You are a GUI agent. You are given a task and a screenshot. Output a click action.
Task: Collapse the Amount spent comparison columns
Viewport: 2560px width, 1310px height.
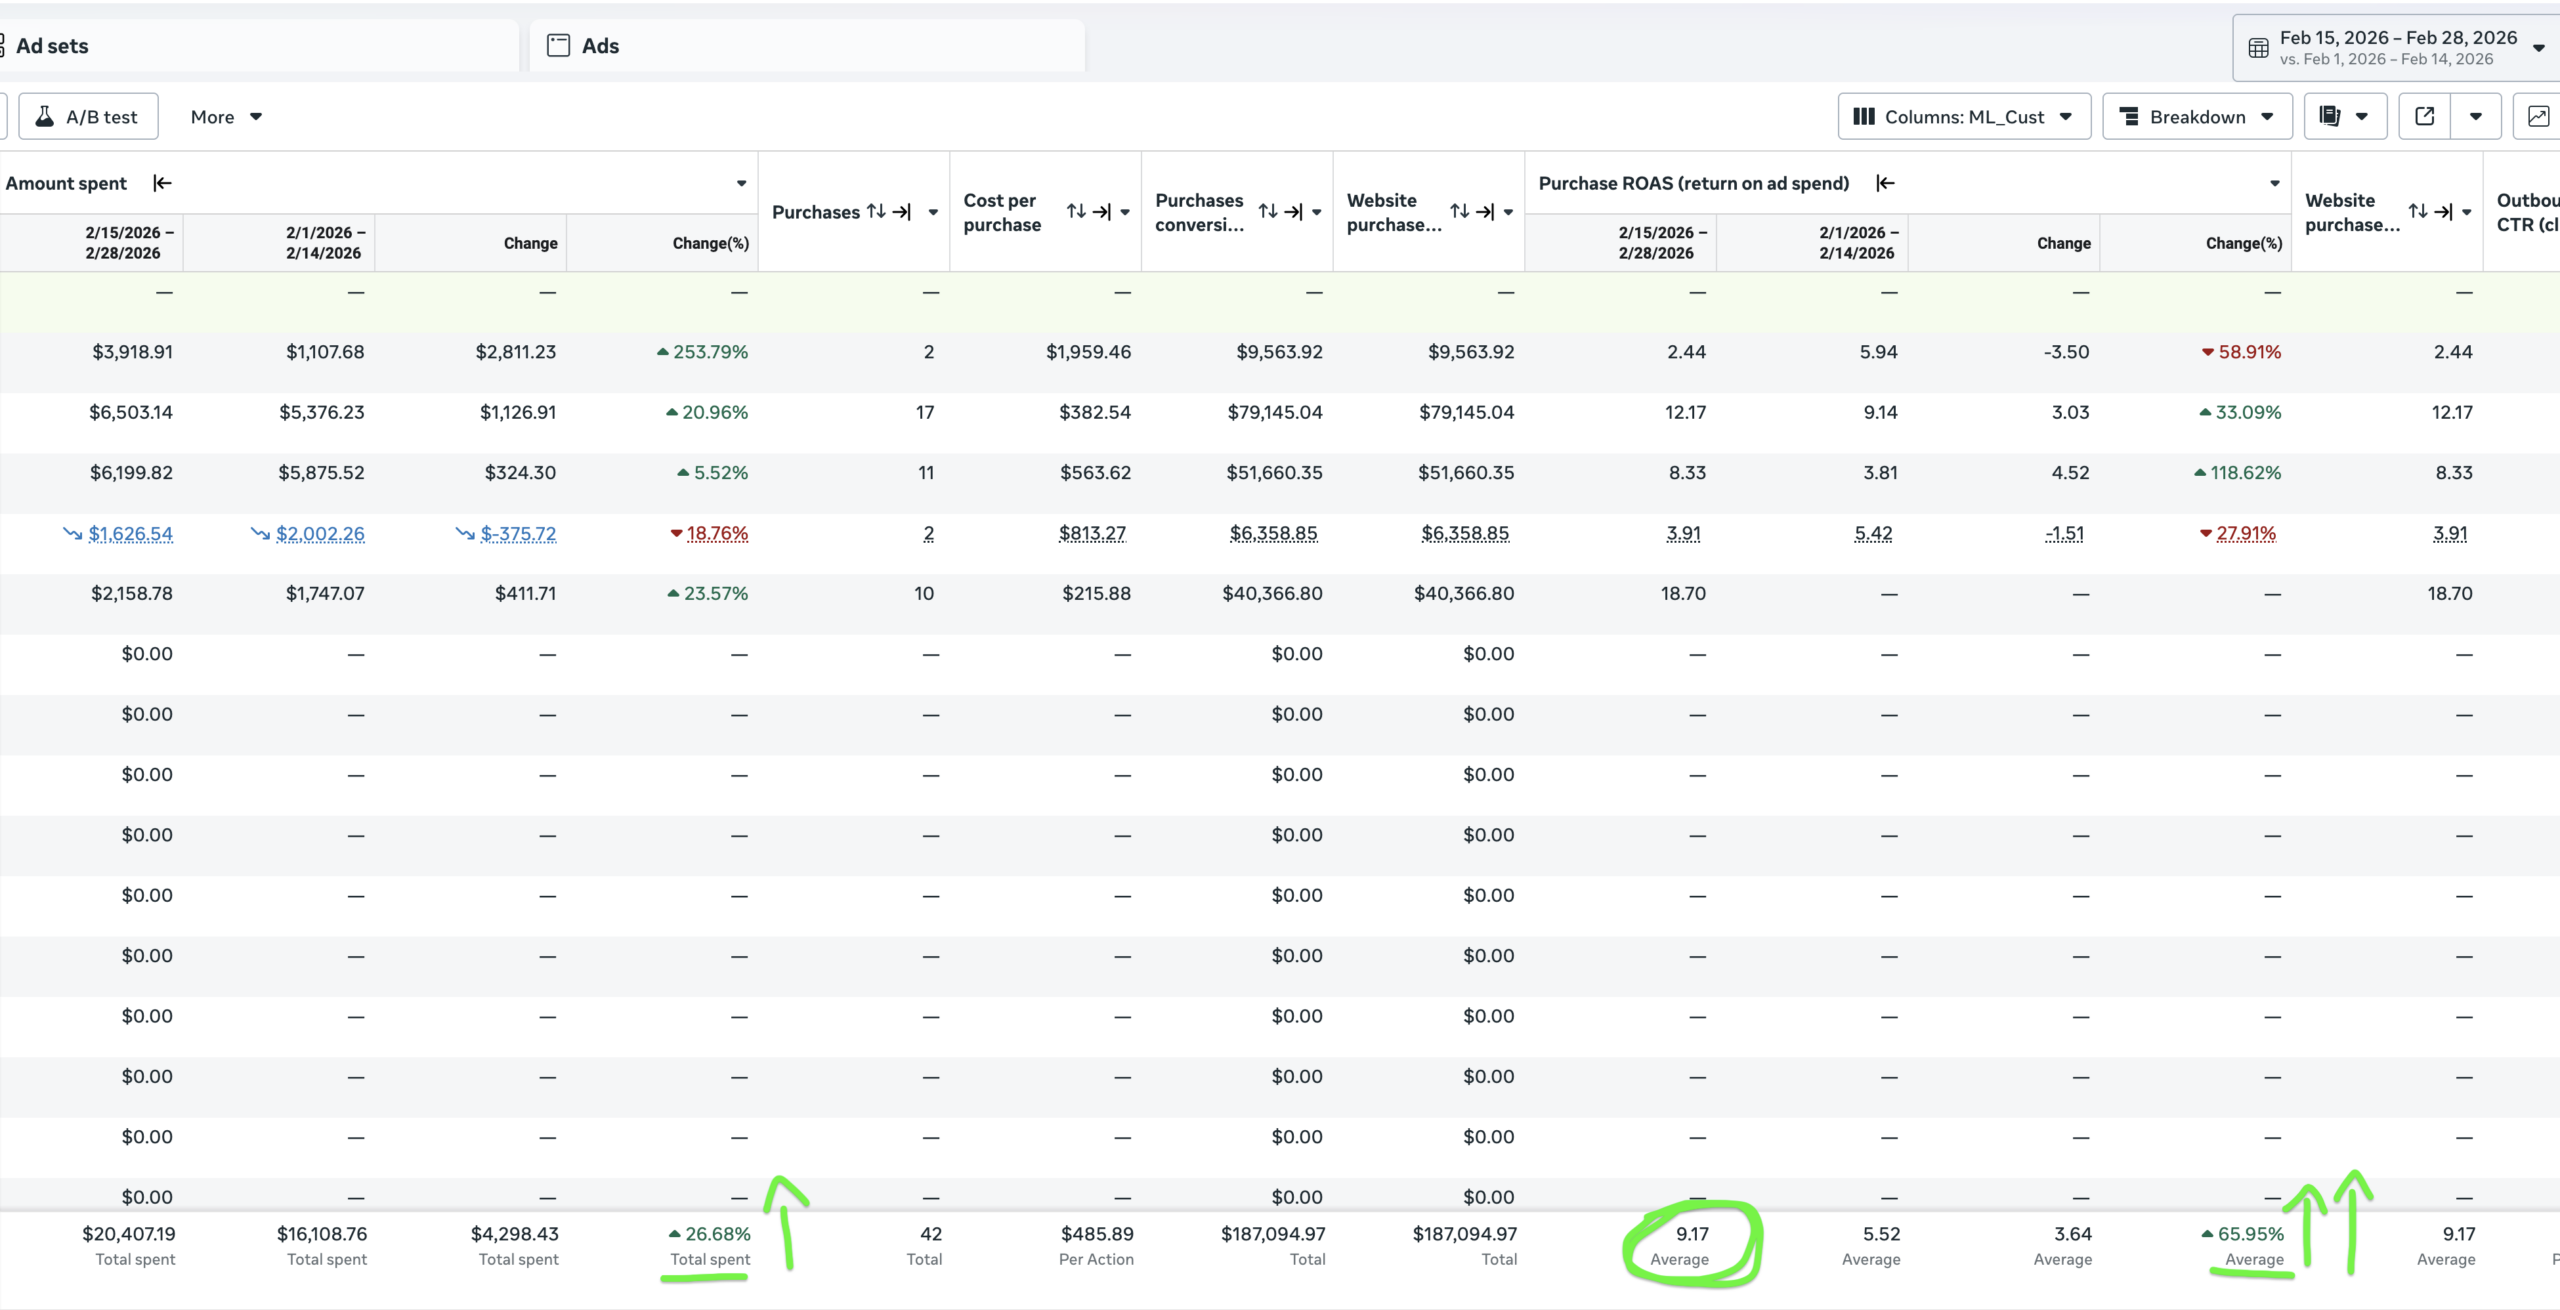(x=162, y=183)
